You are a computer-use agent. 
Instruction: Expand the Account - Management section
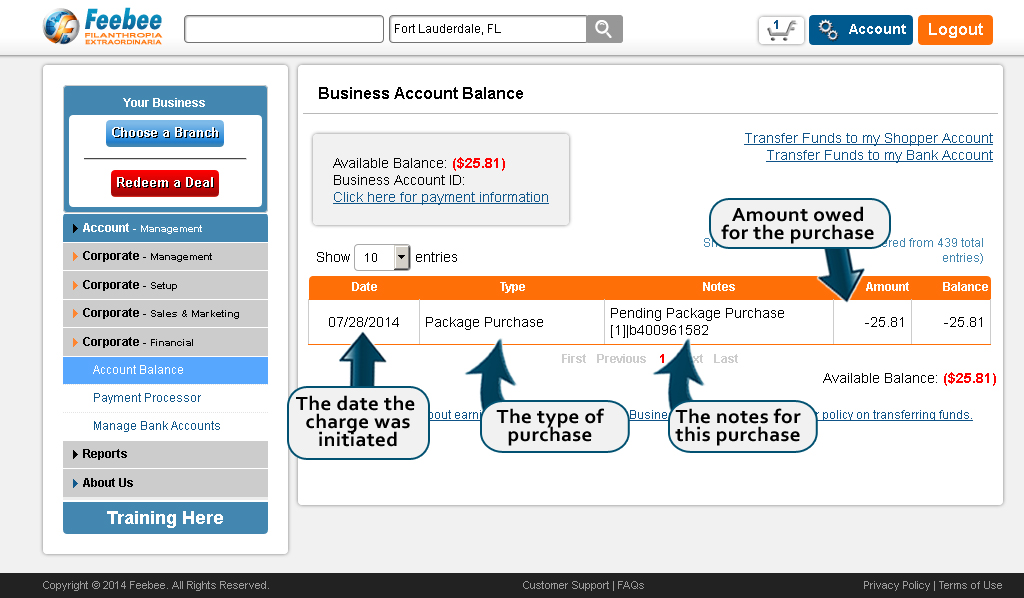[x=165, y=227]
